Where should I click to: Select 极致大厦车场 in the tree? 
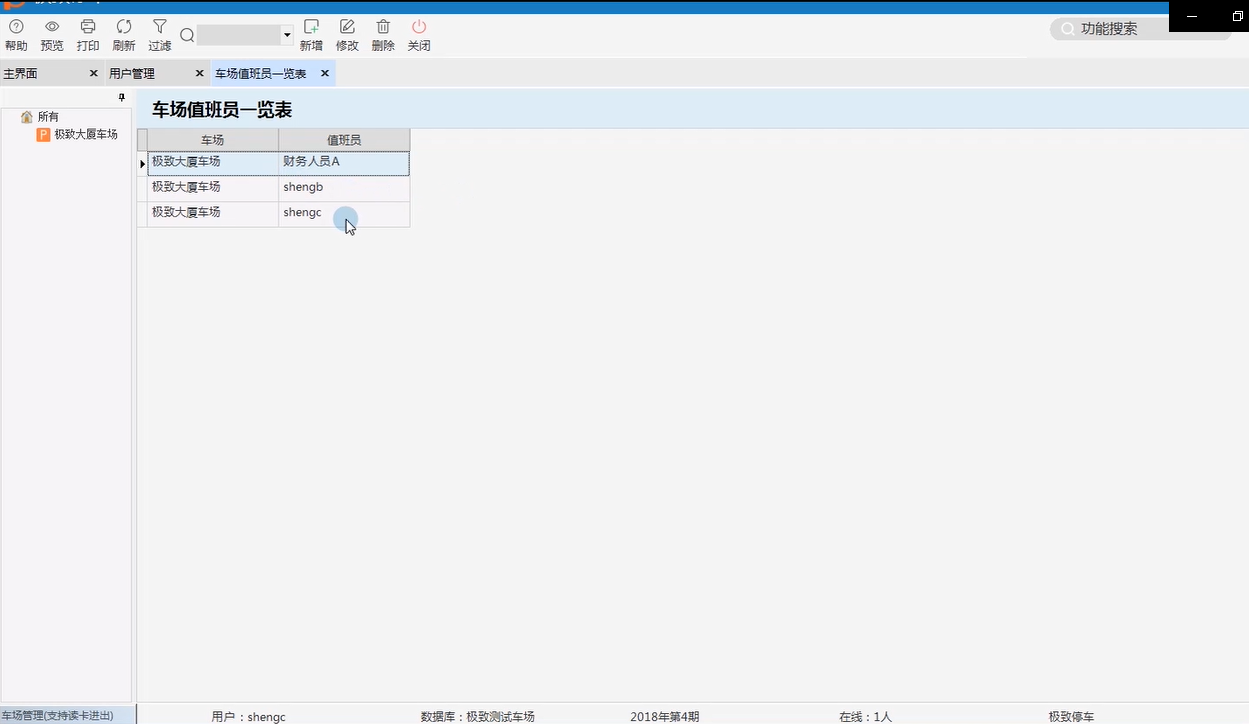(86, 134)
